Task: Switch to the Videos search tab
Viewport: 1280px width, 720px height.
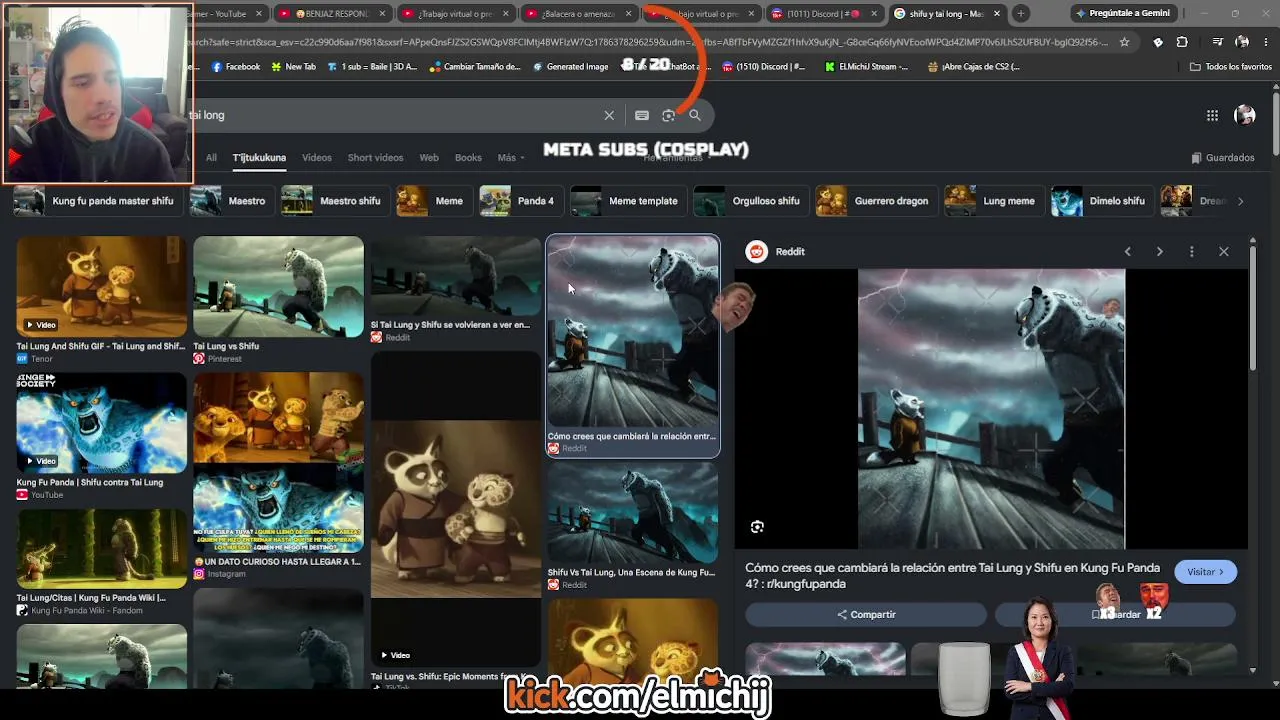Action: (317, 158)
